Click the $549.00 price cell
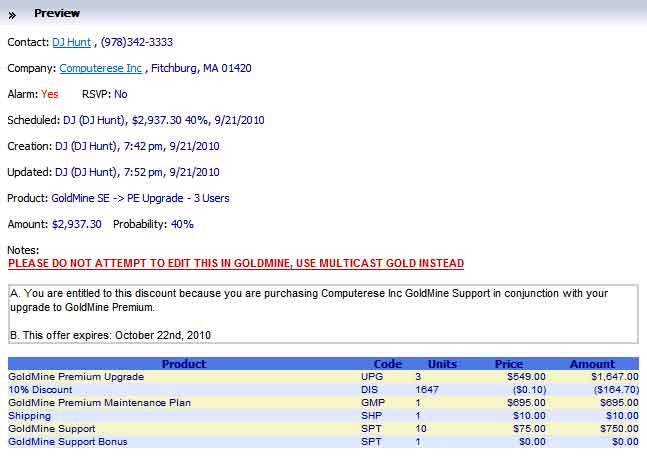The image size is (647, 456). click(526, 377)
